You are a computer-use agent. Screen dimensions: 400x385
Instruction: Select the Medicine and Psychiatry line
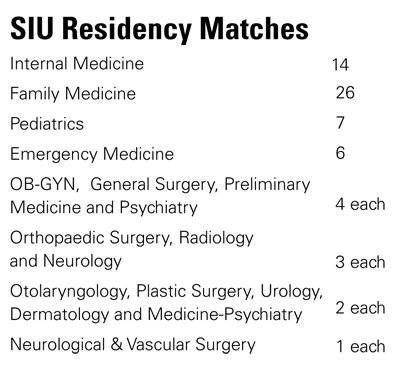click(104, 207)
